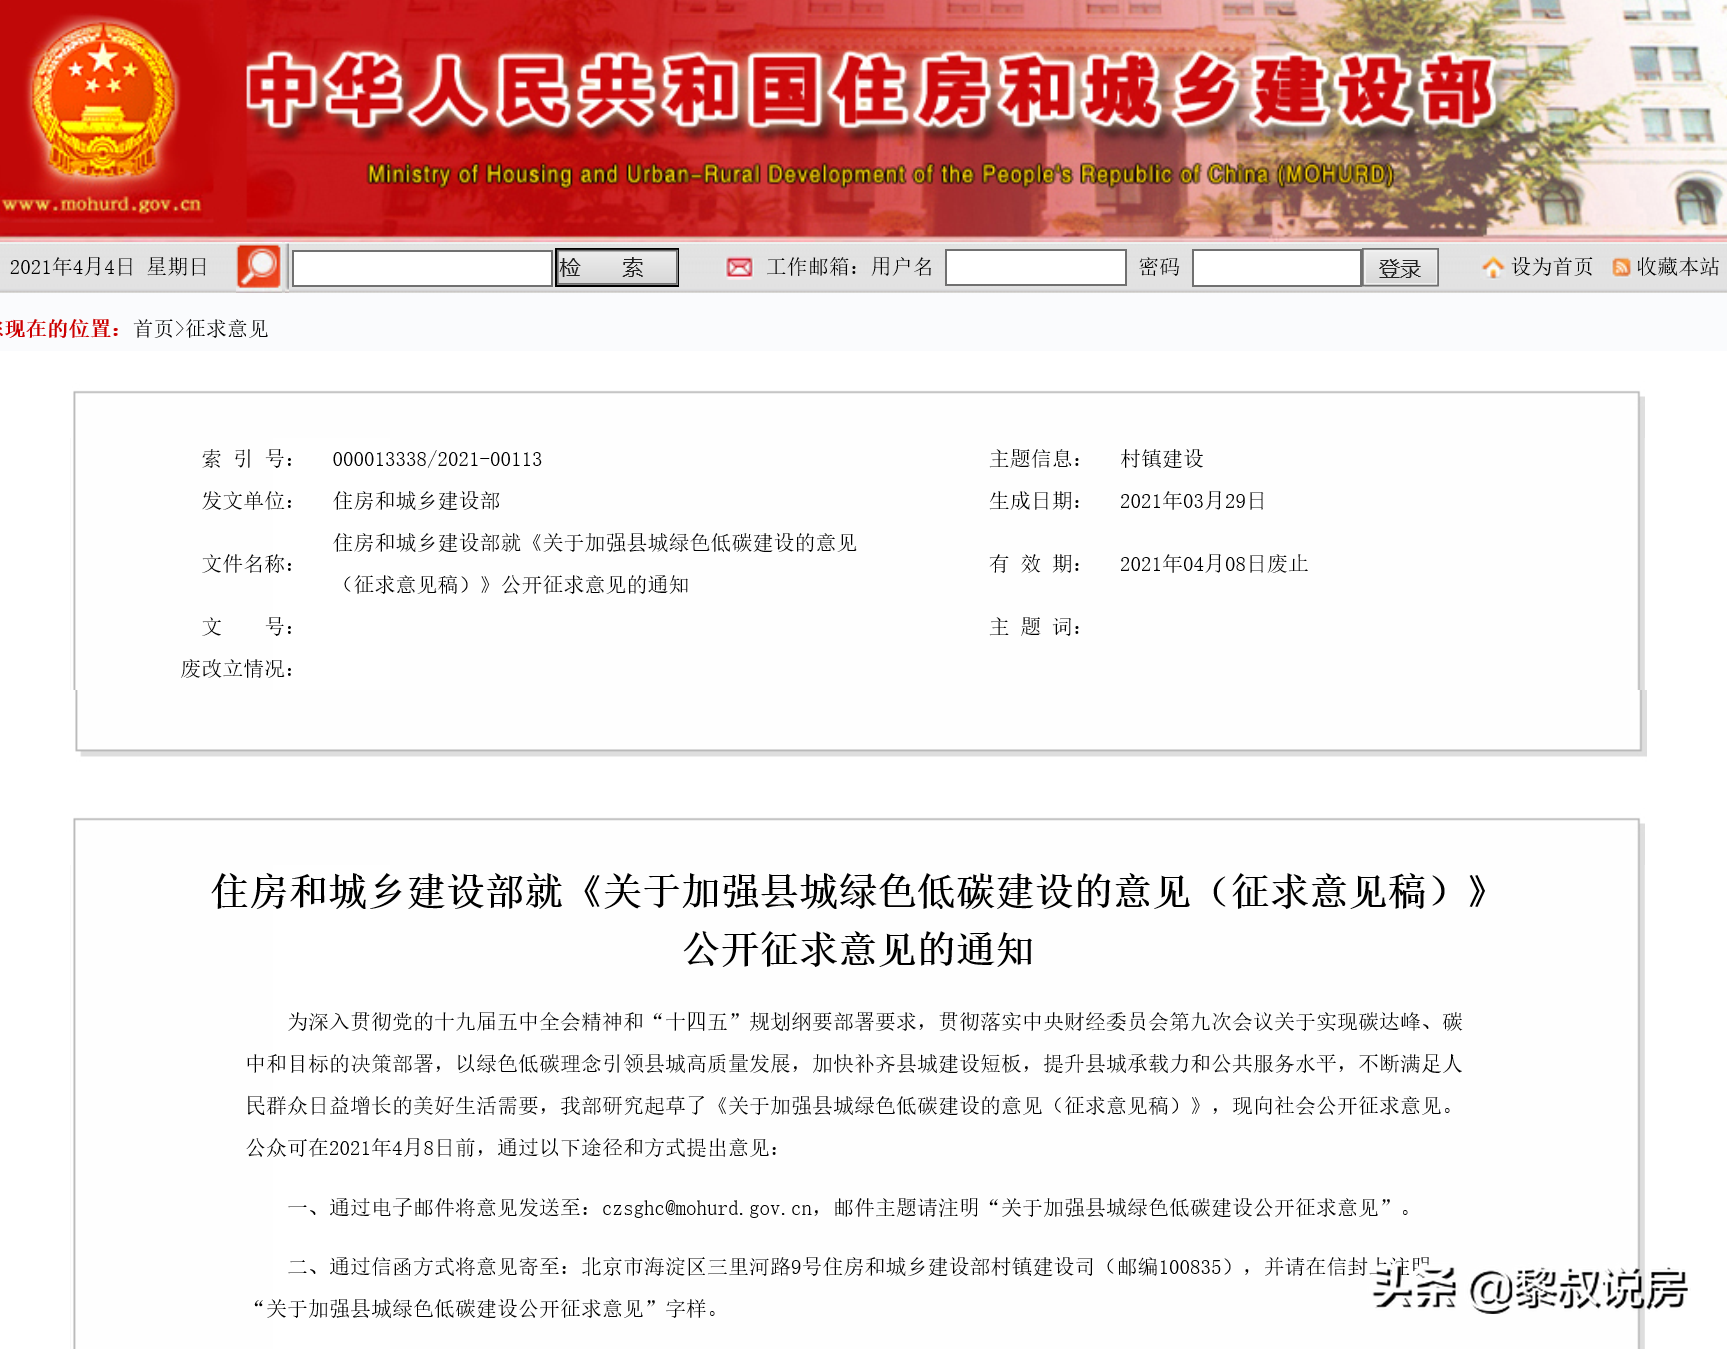Screen dimensions: 1727x1349
Task: Click the 检索 search button
Action: click(616, 267)
